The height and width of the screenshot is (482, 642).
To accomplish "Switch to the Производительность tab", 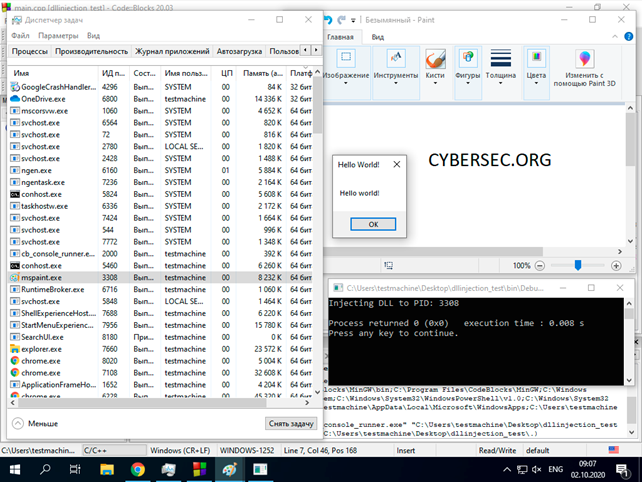I will coord(91,51).
